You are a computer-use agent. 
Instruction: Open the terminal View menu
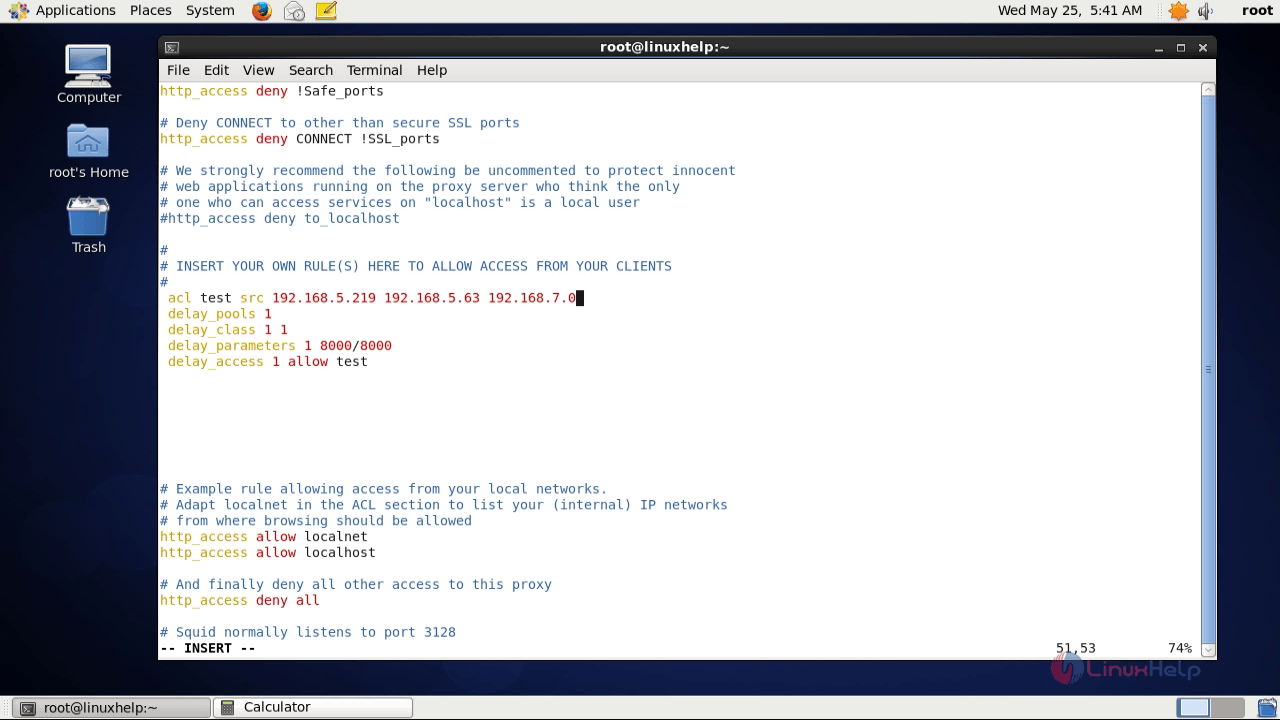[258, 70]
